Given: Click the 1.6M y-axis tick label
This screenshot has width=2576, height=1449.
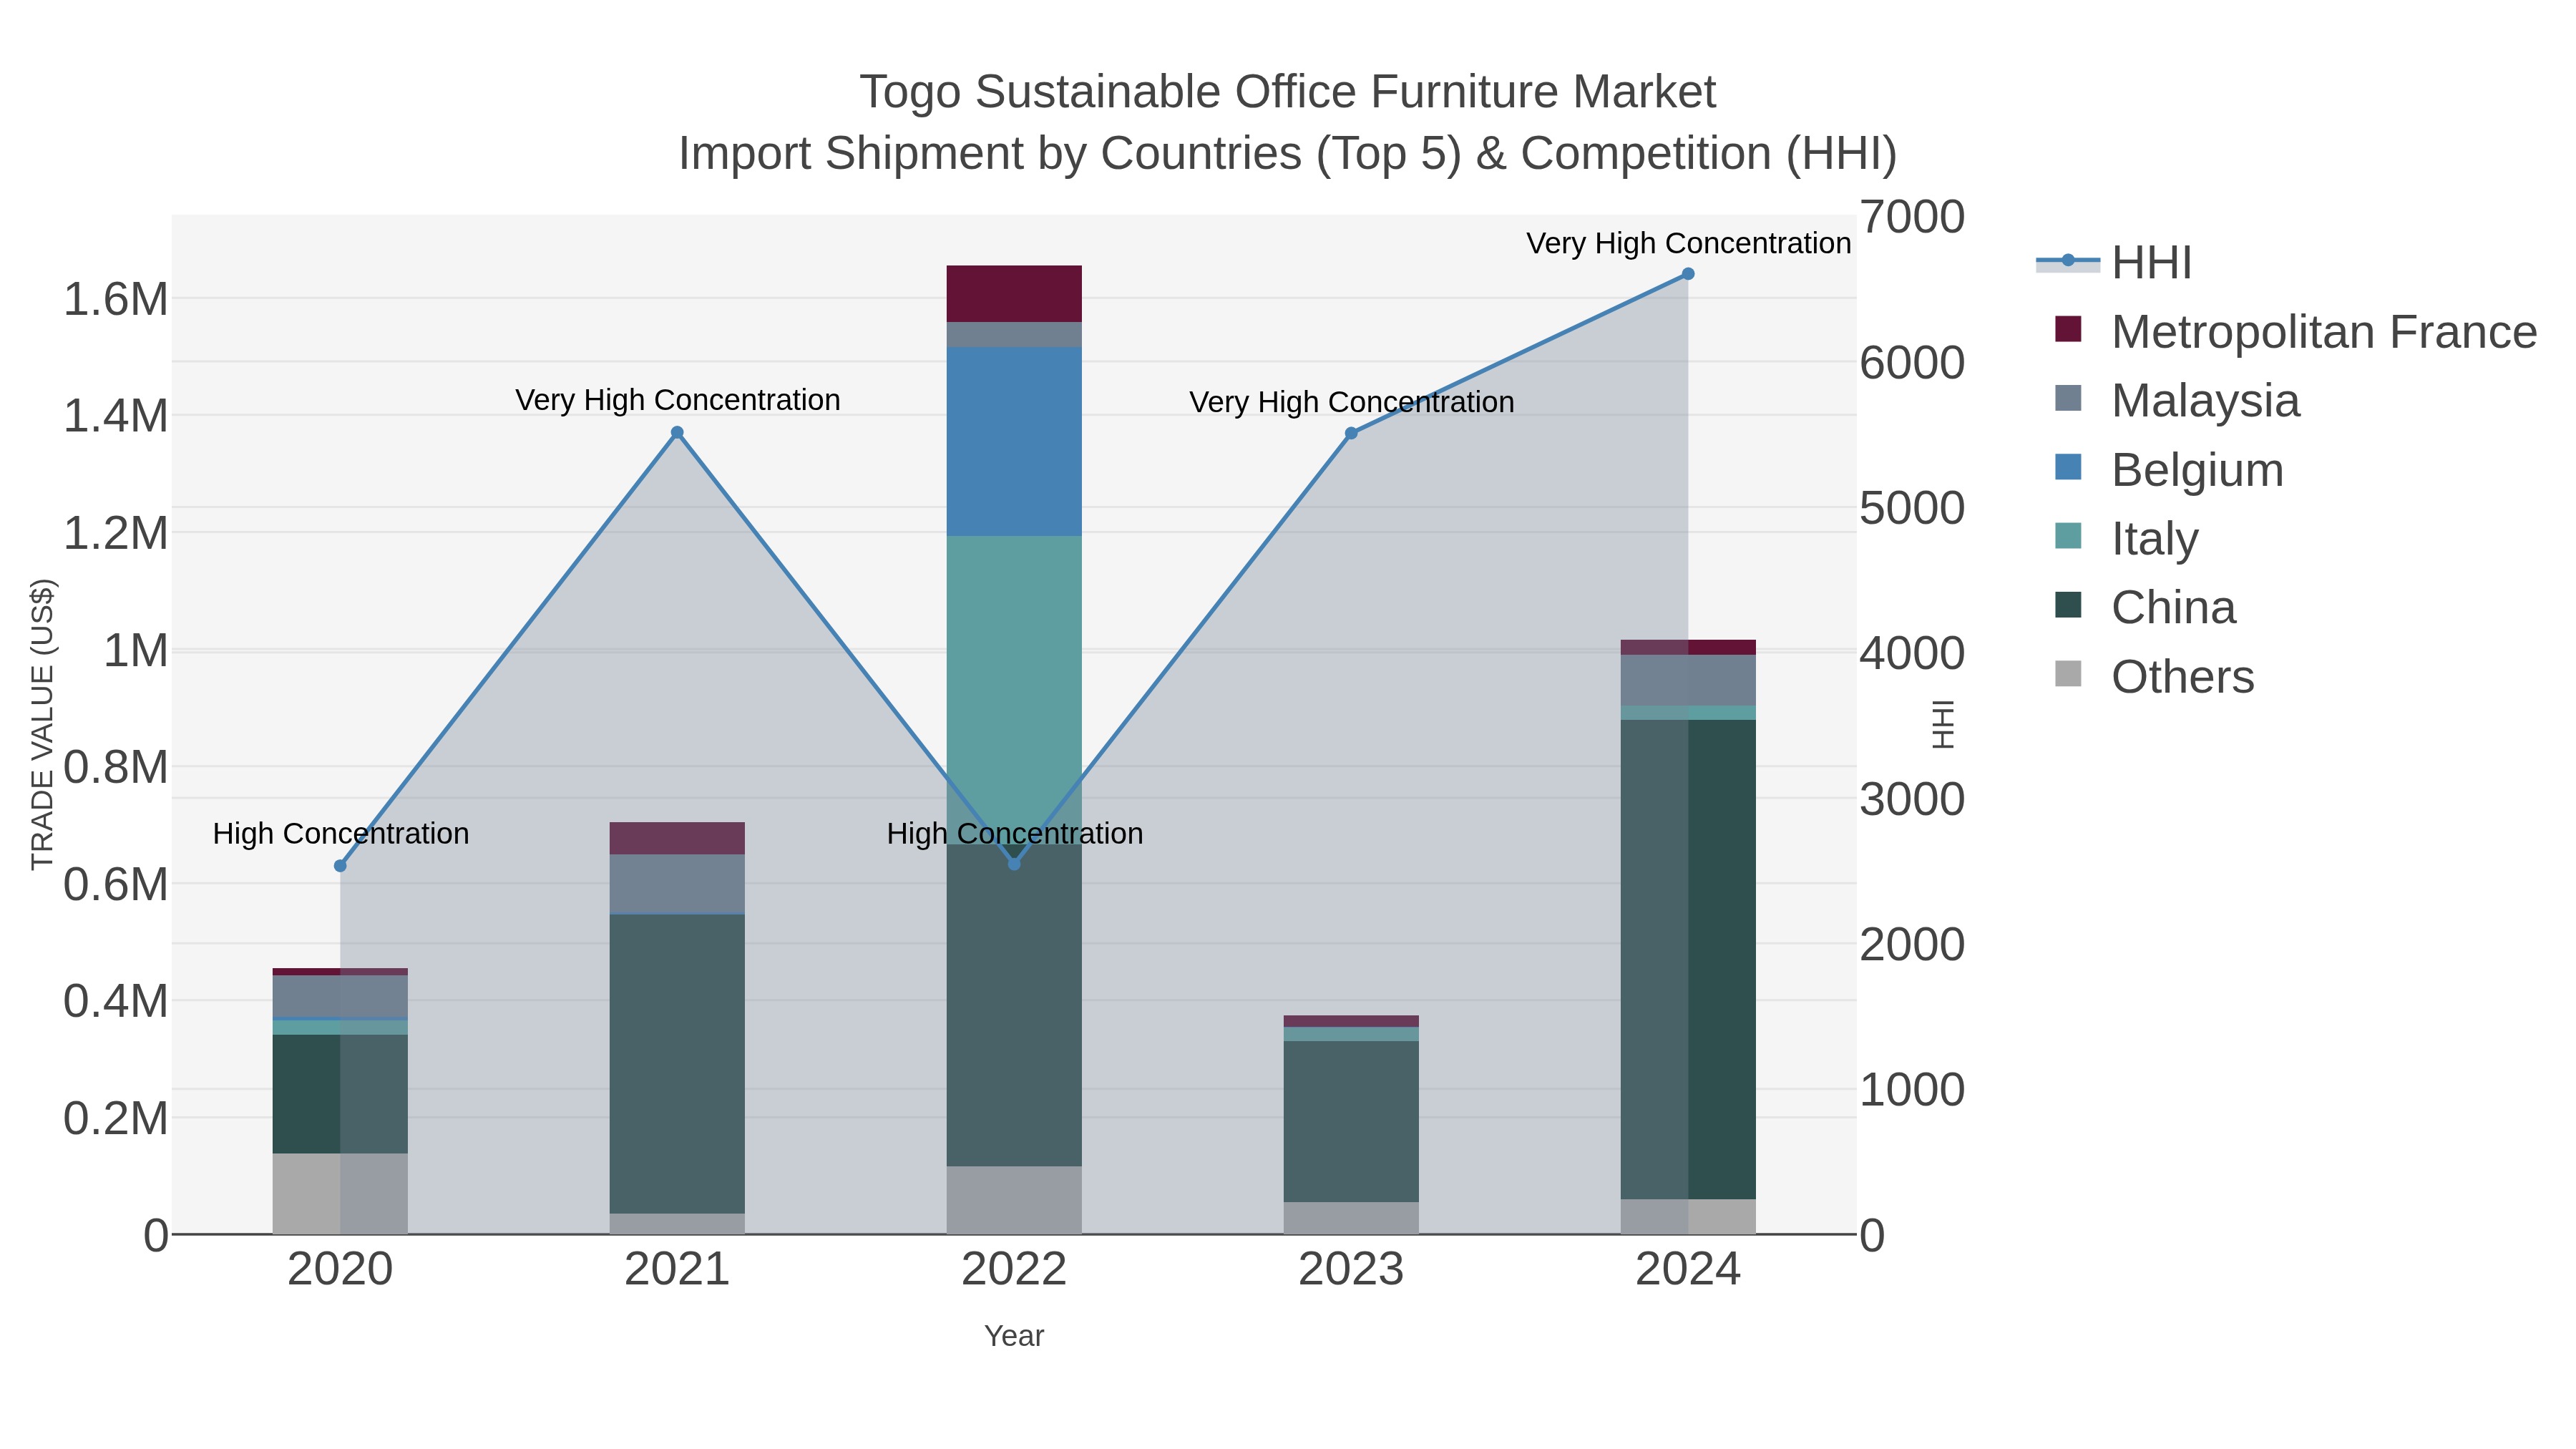Looking at the screenshot, I should click(x=116, y=299).
